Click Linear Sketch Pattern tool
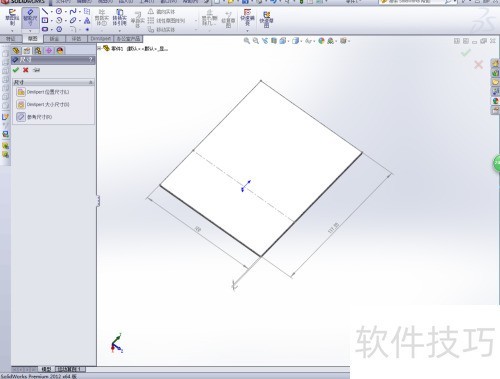The width and height of the screenshot is (500, 379). coord(166,21)
